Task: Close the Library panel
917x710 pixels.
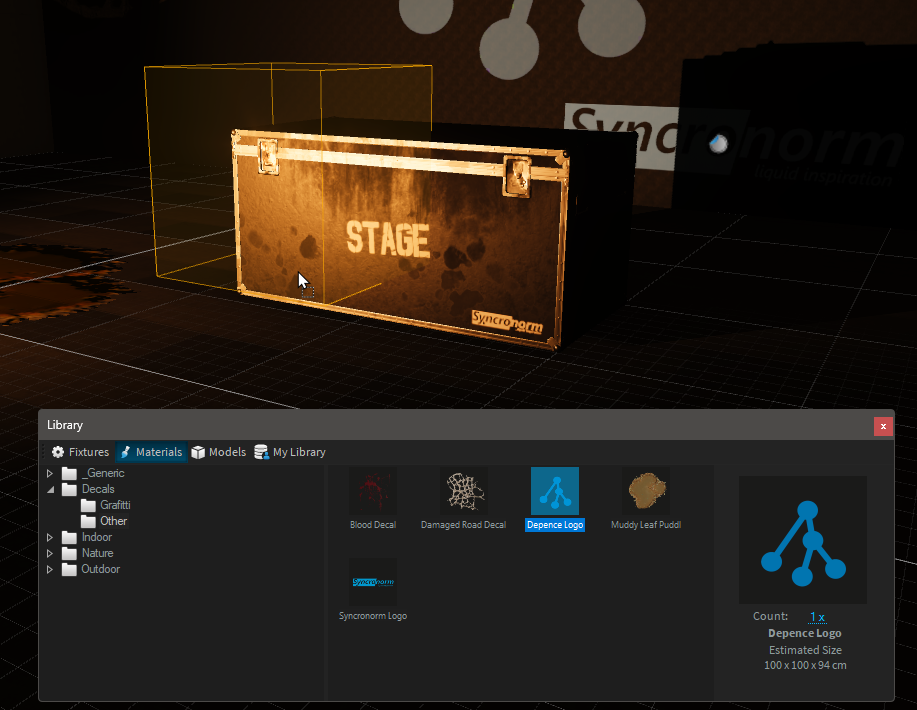Action: [x=883, y=426]
